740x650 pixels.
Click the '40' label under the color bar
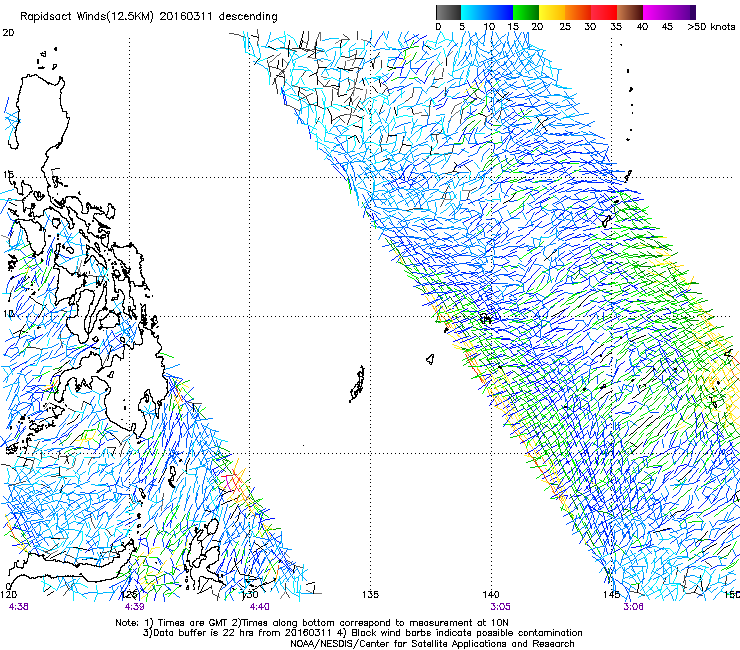642,26
